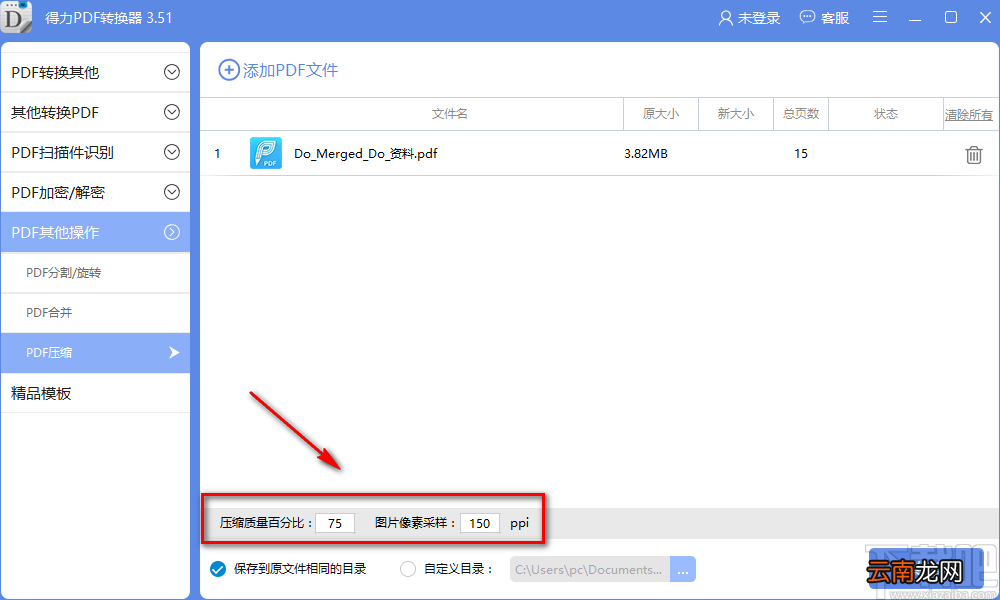The image size is (1000, 600).
Task: Expand PDF扫描件识别 section
Action: coord(172,152)
